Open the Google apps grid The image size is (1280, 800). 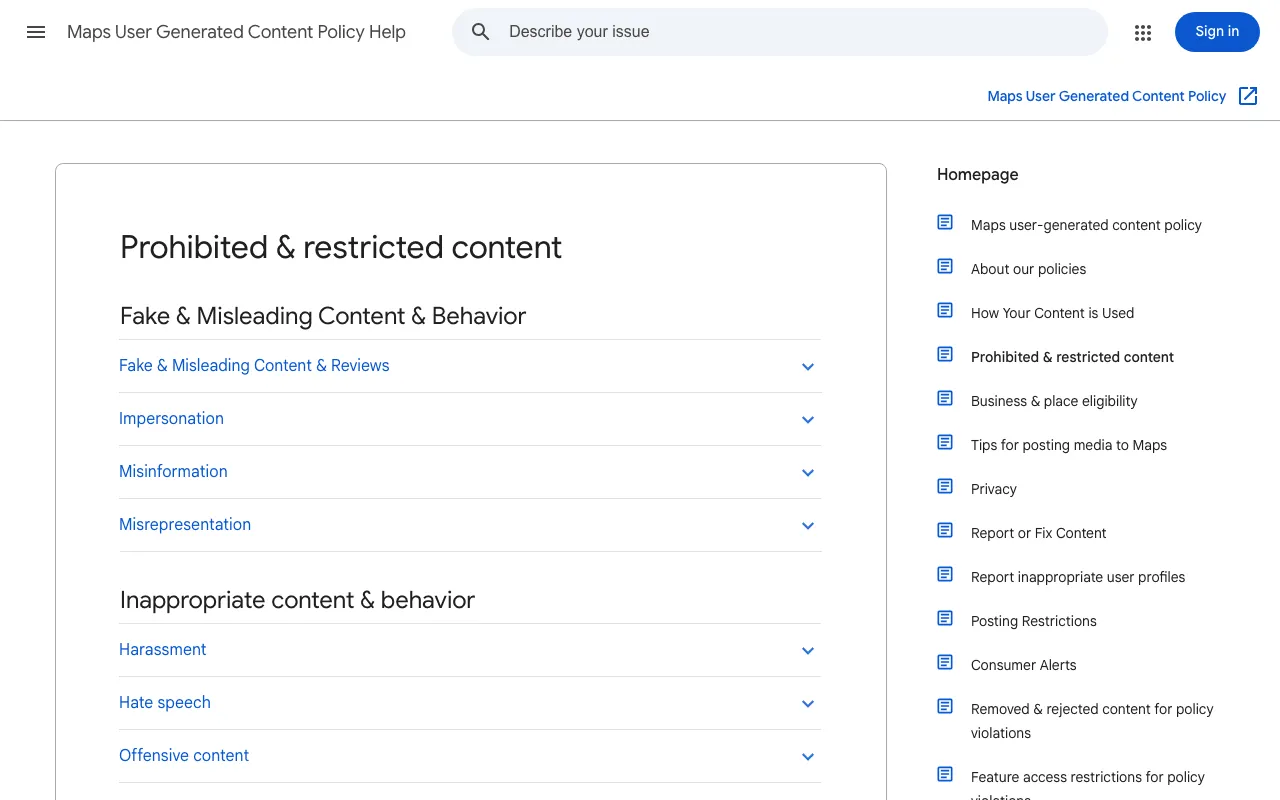(x=1143, y=32)
